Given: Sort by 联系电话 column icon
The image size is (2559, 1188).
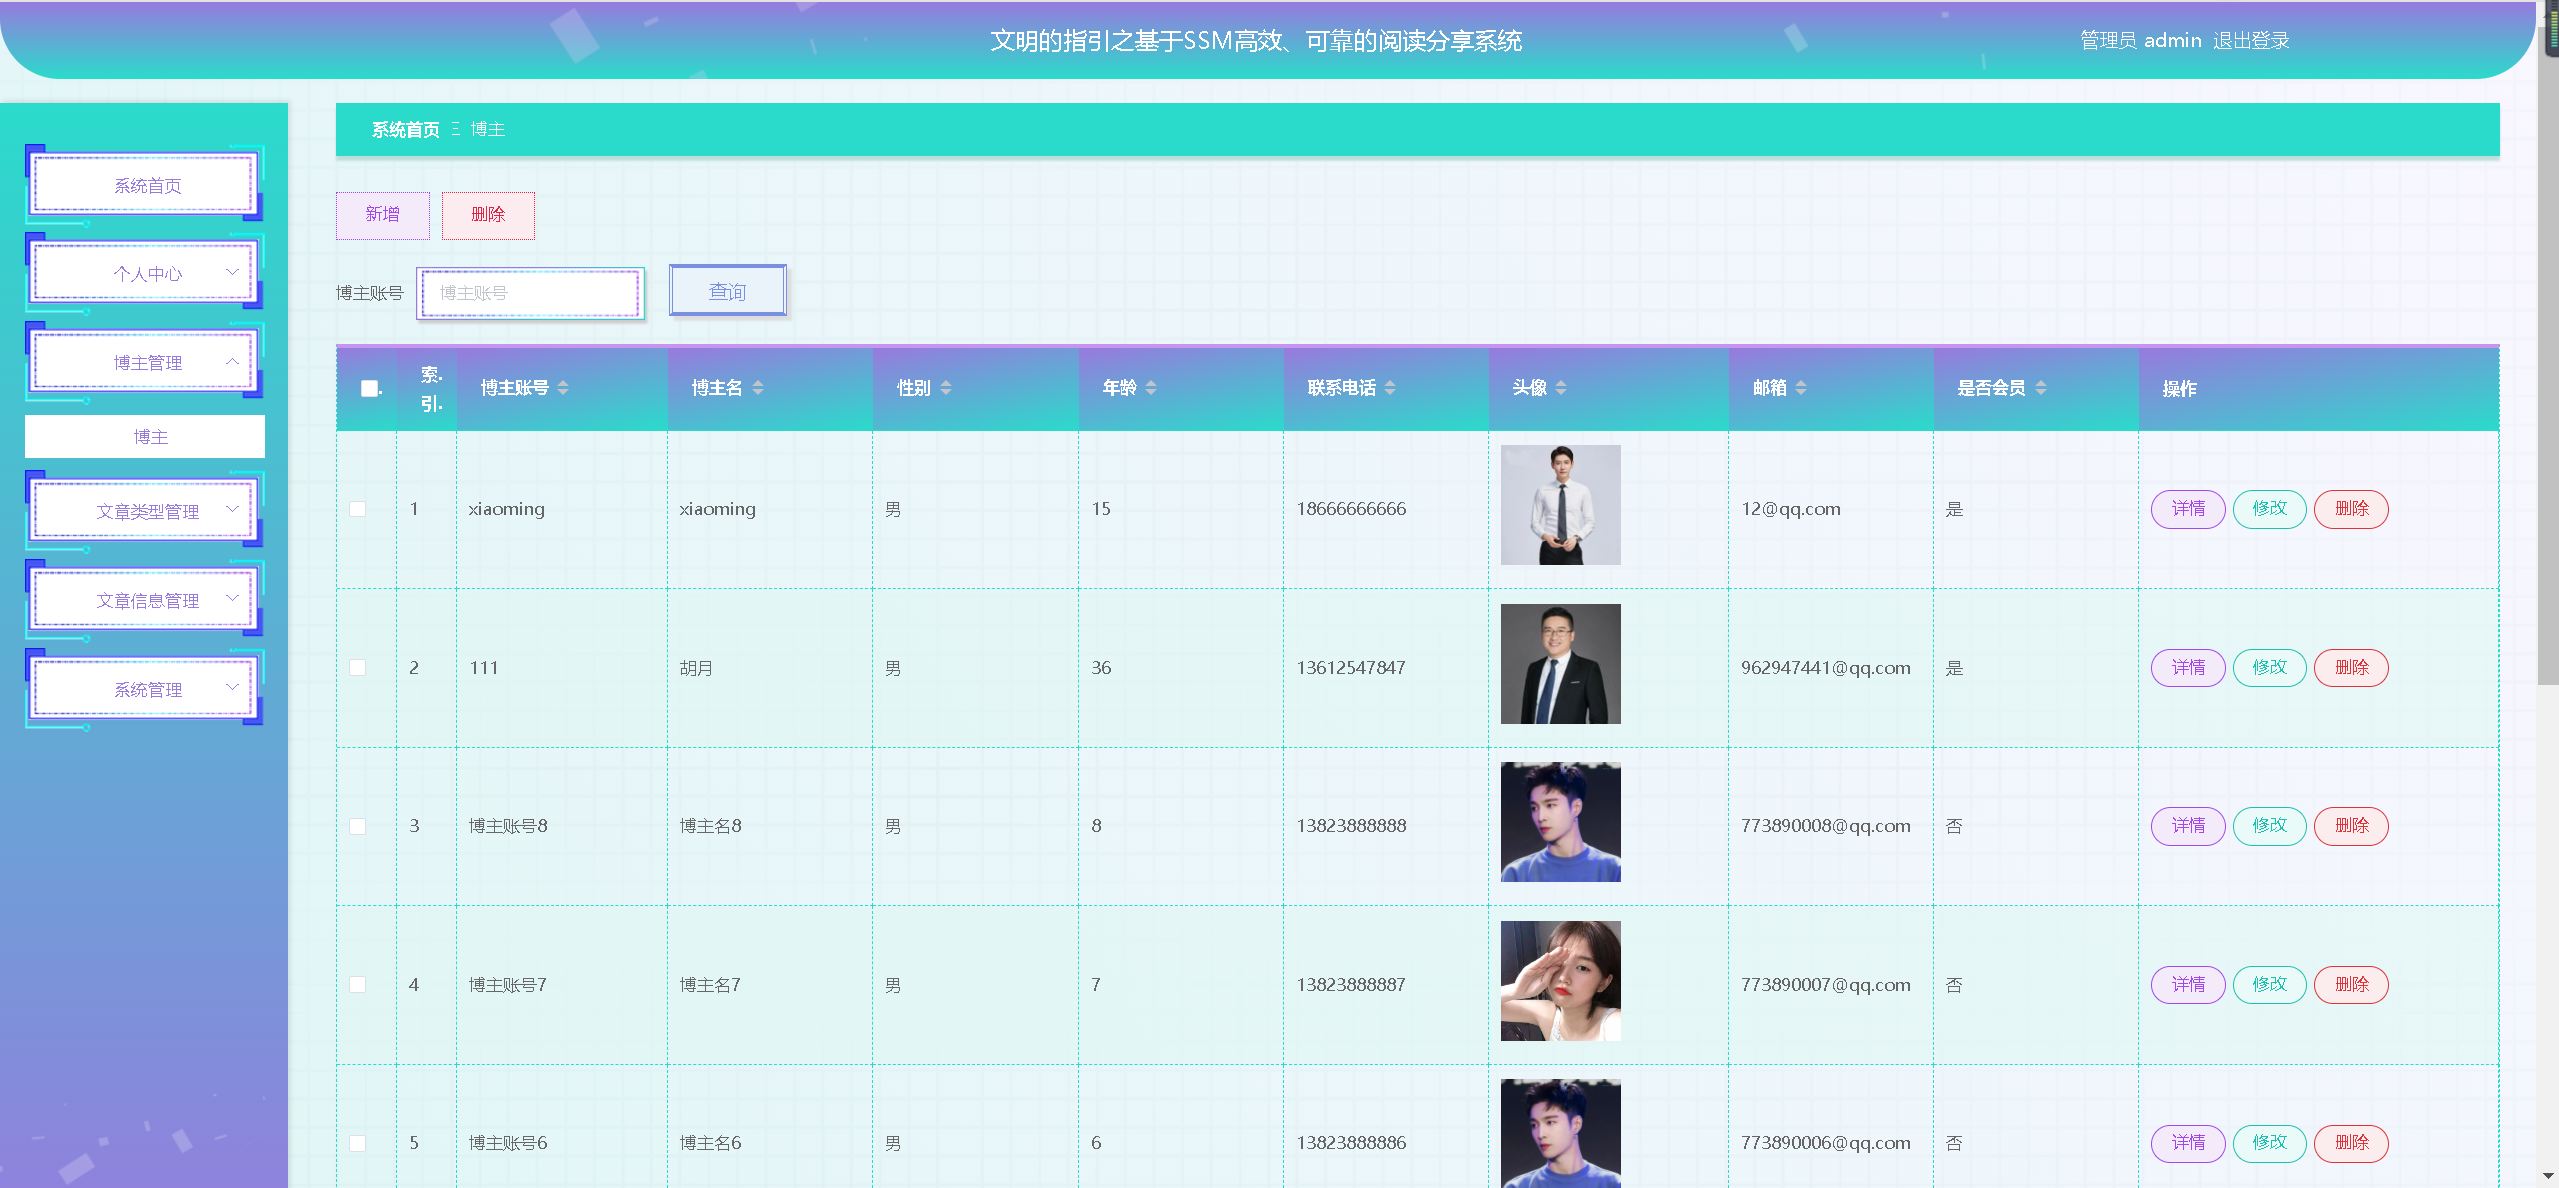Looking at the screenshot, I should coord(1390,388).
